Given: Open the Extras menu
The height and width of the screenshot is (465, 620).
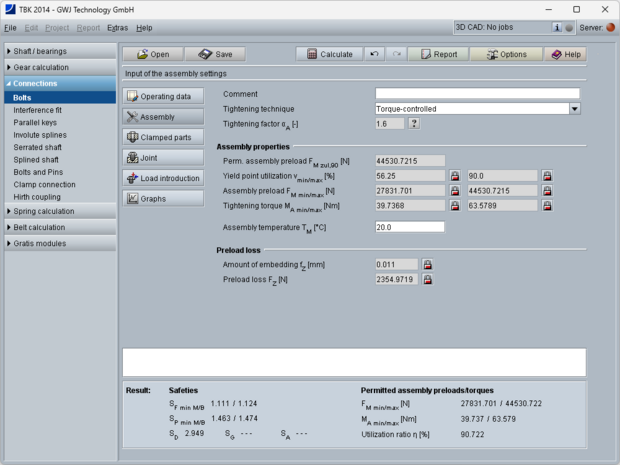Looking at the screenshot, I should [117, 28].
